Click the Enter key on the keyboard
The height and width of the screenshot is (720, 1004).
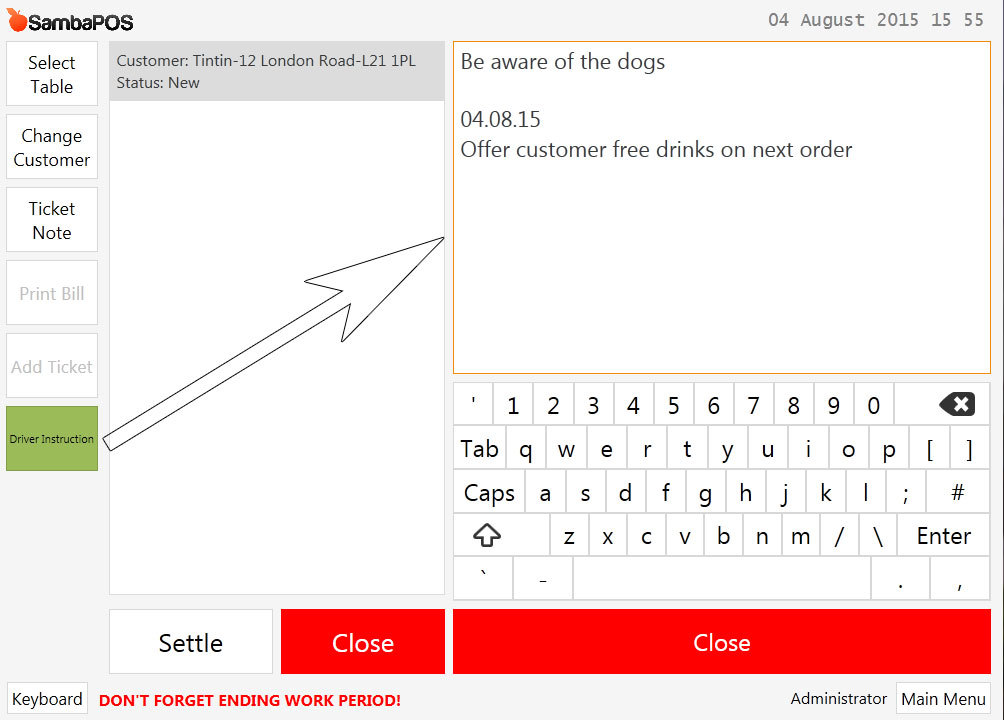coord(944,535)
